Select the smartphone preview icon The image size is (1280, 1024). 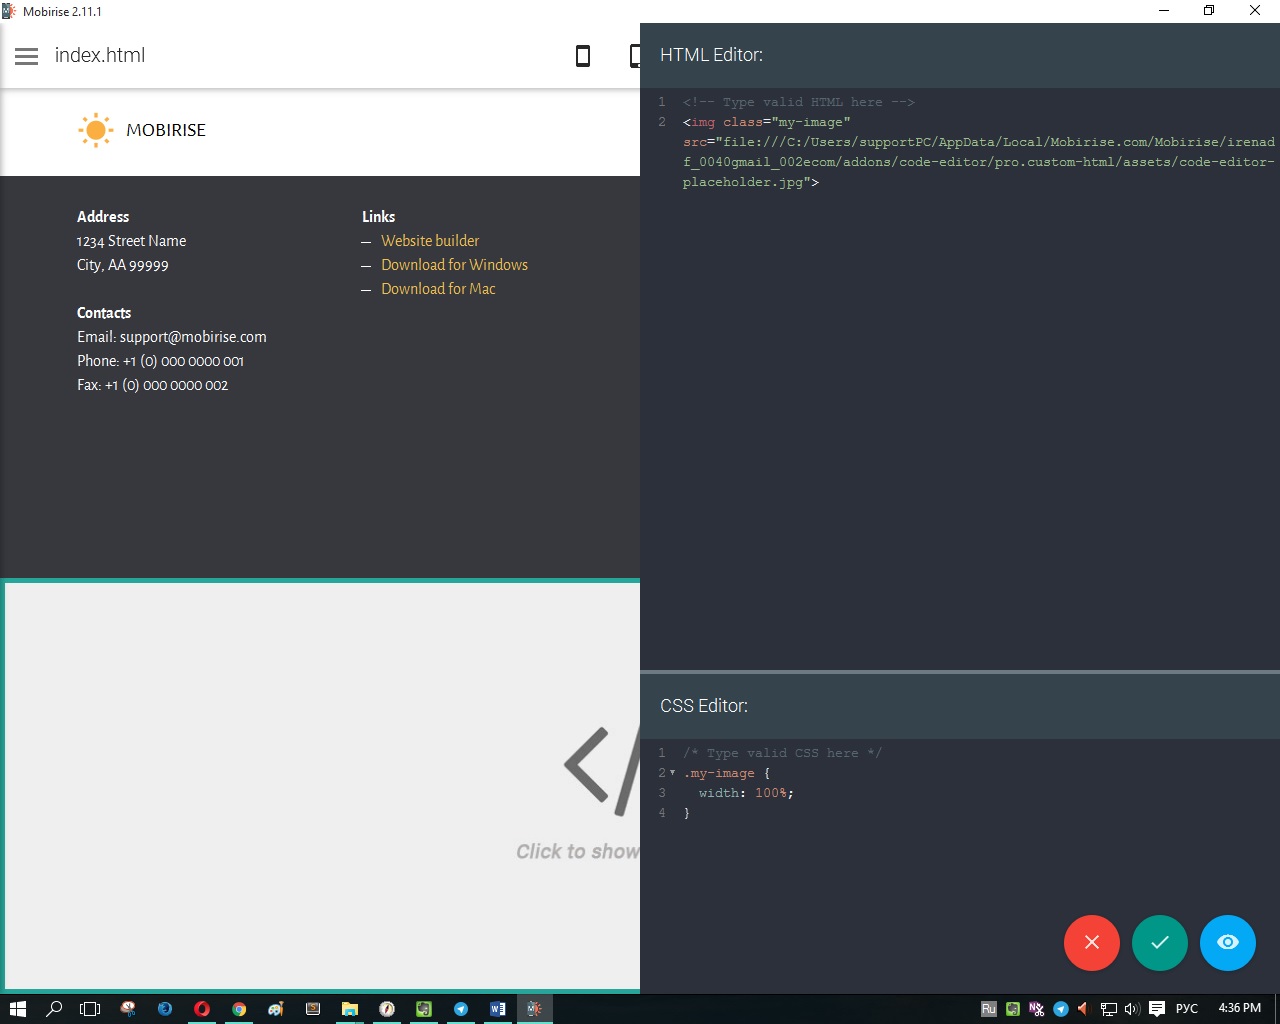pyautogui.click(x=582, y=56)
